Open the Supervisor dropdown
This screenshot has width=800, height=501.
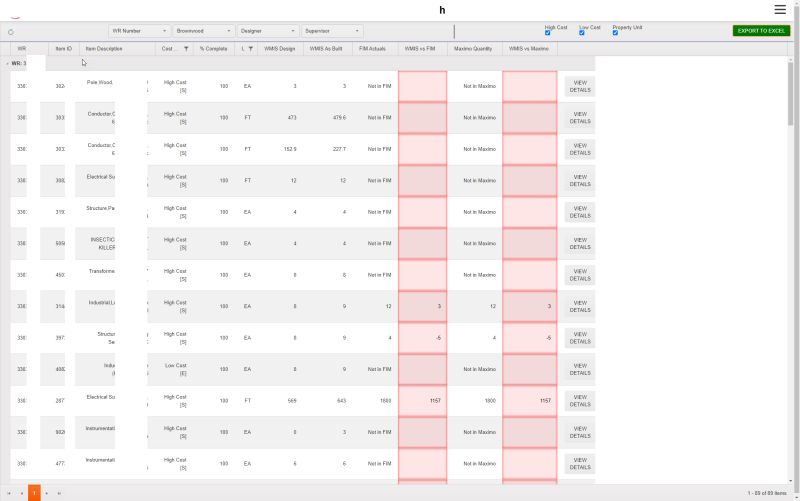[332, 31]
